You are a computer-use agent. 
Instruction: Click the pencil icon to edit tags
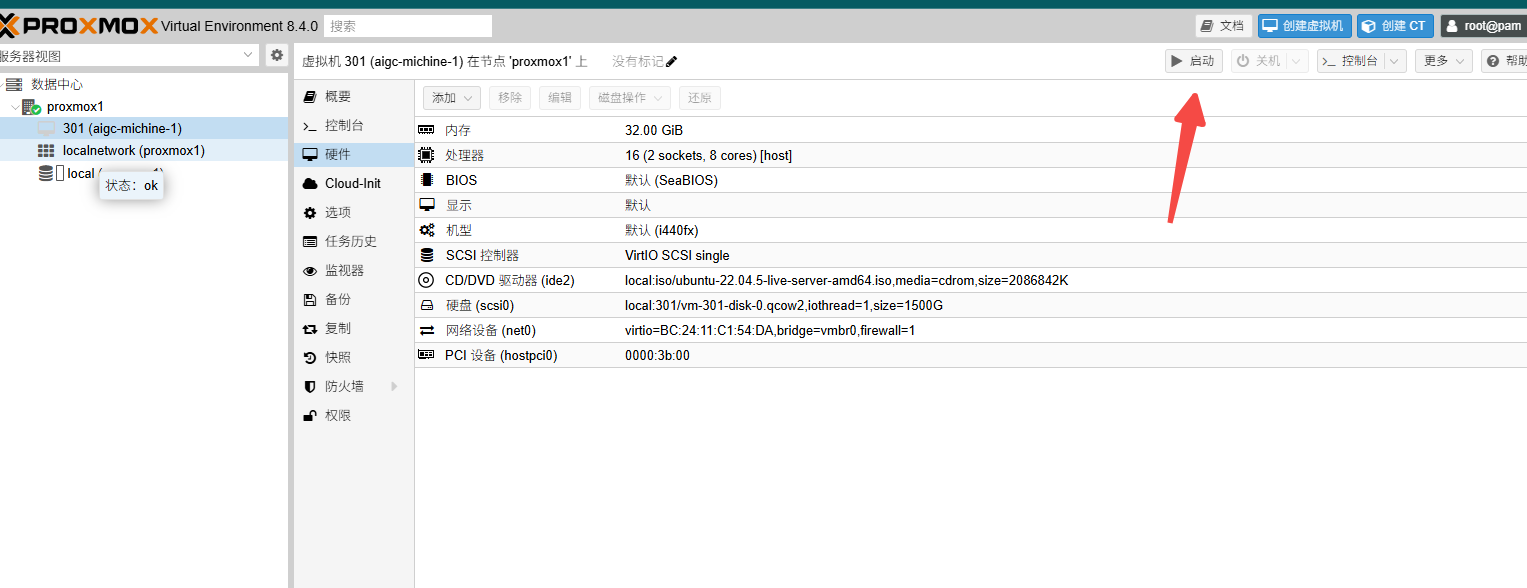coord(672,62)
